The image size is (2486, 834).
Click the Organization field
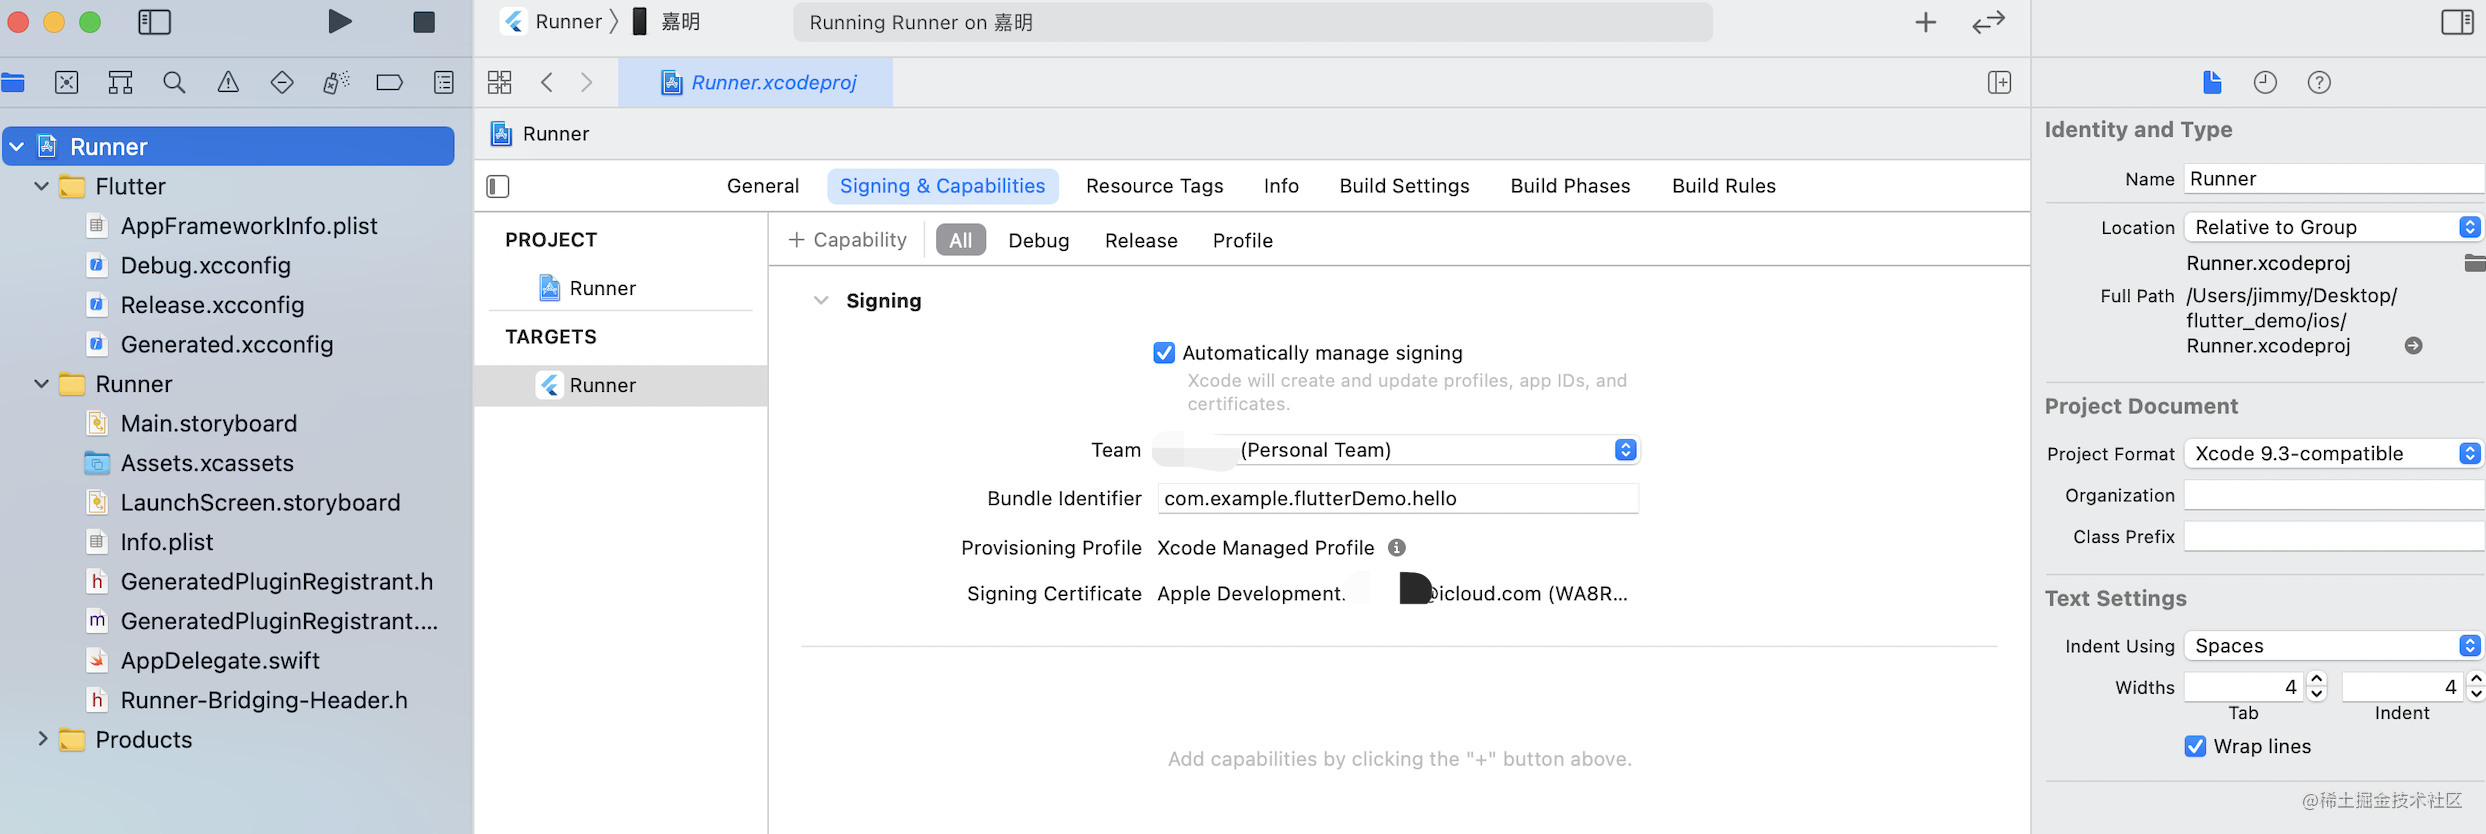point(2334,495)
